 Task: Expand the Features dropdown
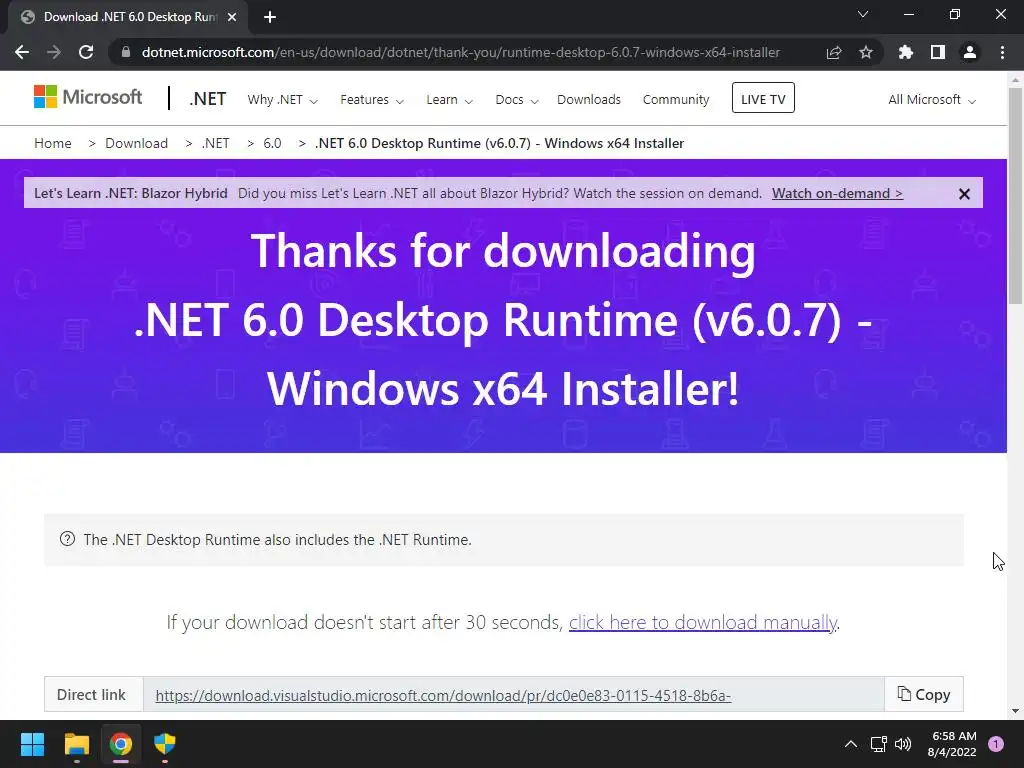click(x=372, y=100)
